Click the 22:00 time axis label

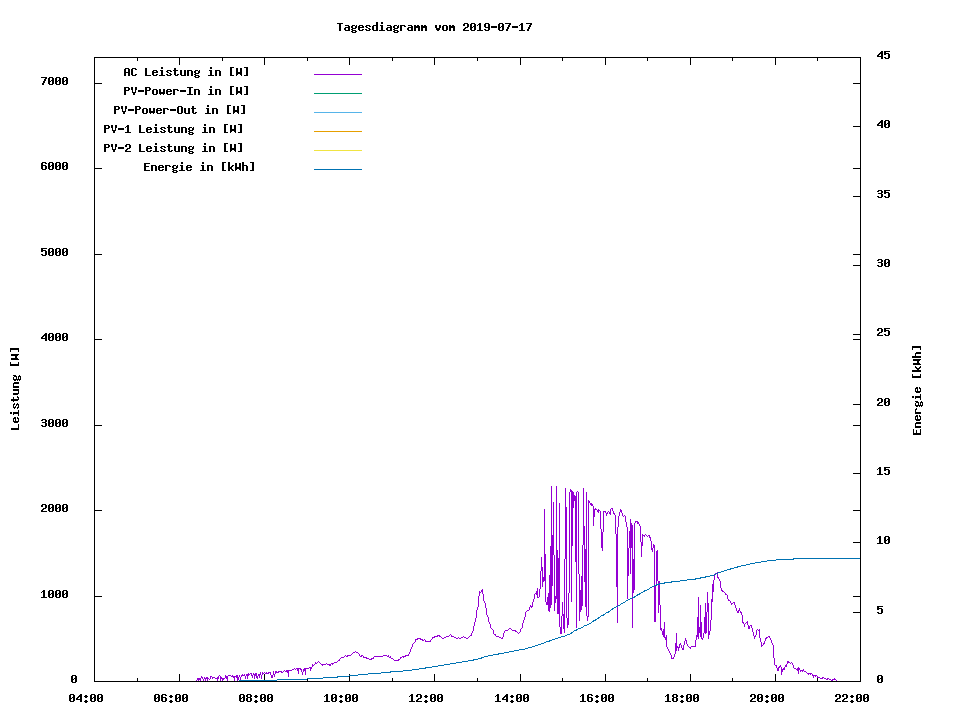[853, 698]
